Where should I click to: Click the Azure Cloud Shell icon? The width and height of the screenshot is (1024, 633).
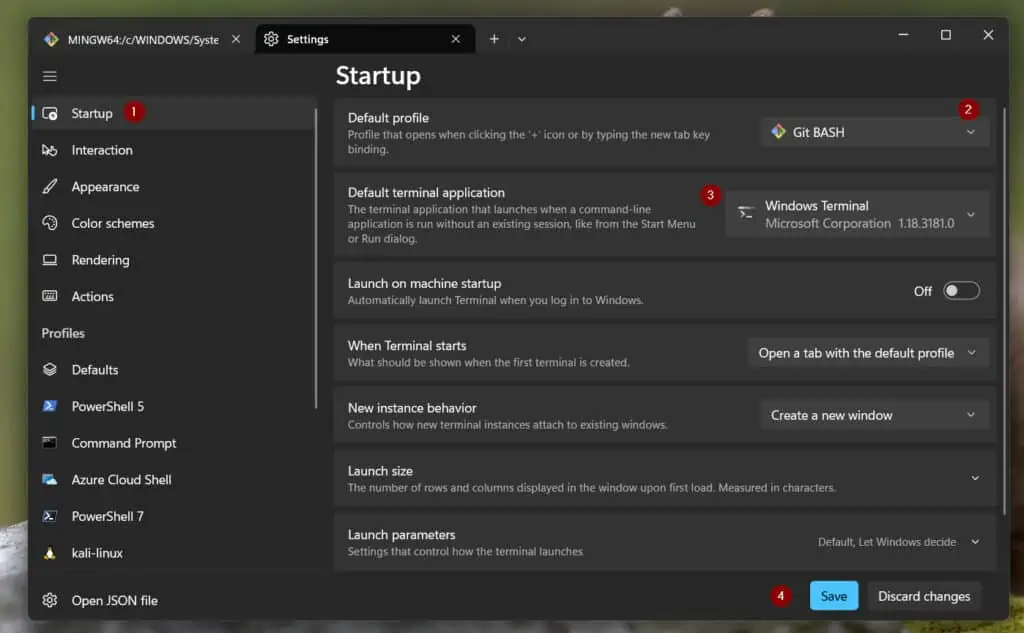(50, 479)
